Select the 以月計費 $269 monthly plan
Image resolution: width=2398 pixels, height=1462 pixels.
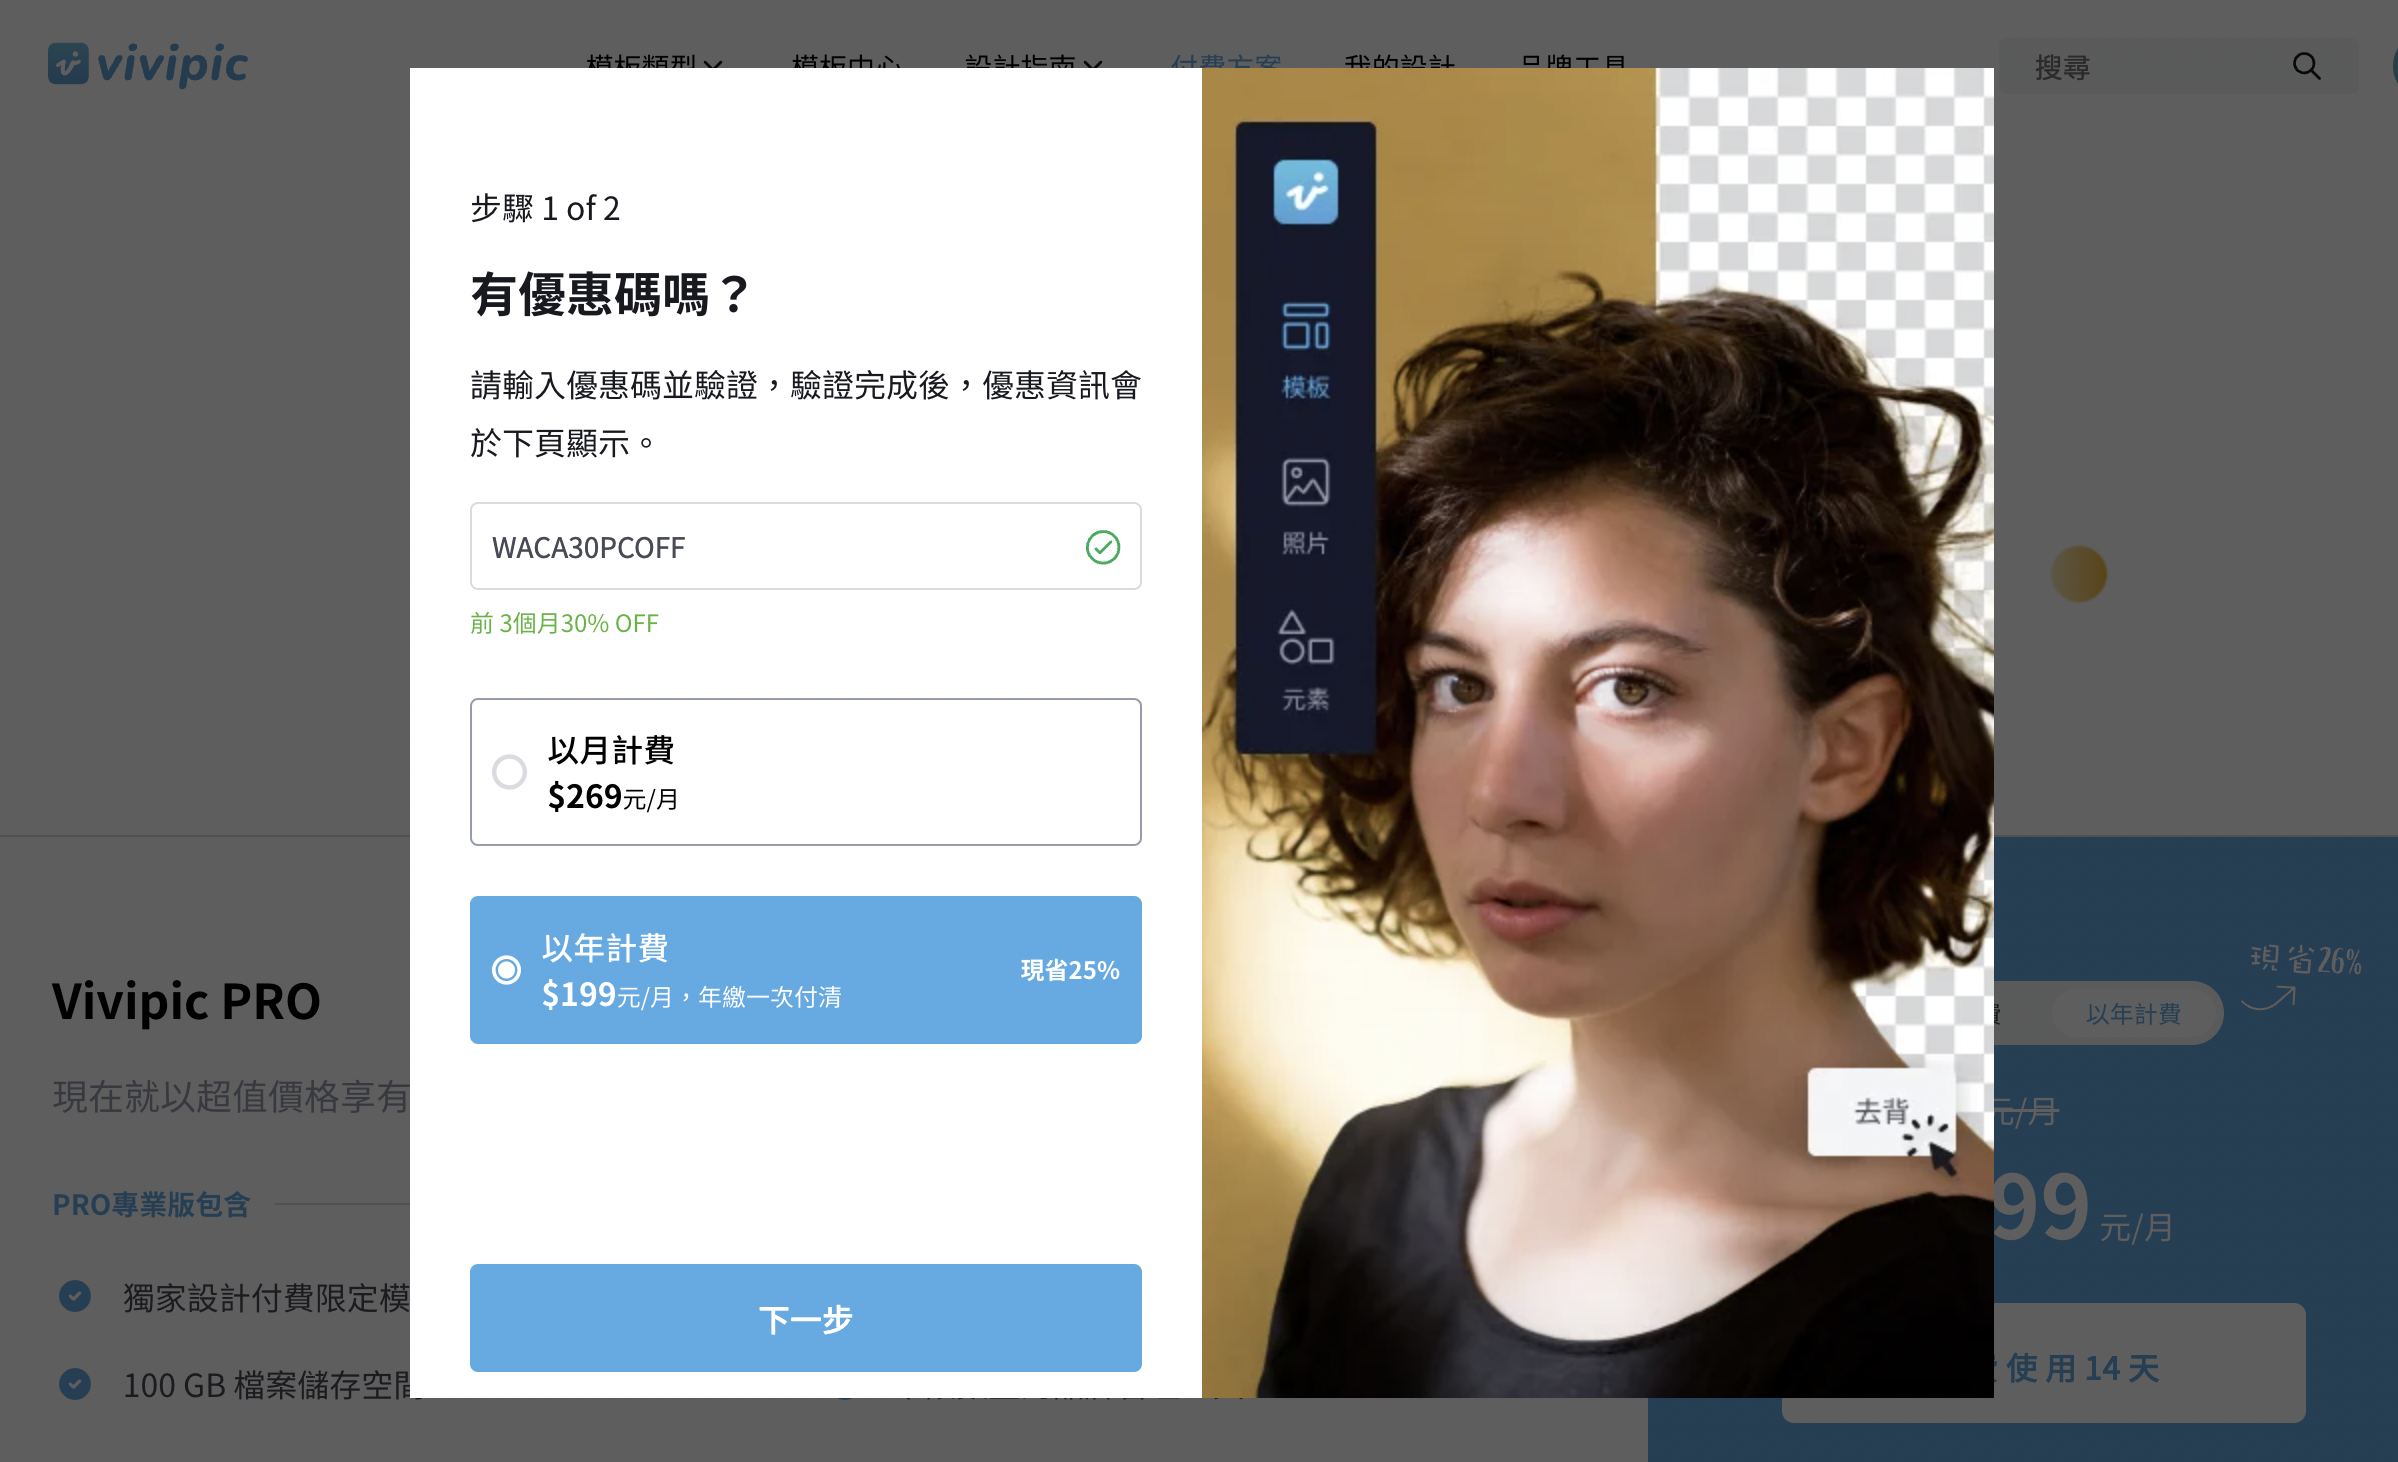pyautogui.click(x=805, y=772)
